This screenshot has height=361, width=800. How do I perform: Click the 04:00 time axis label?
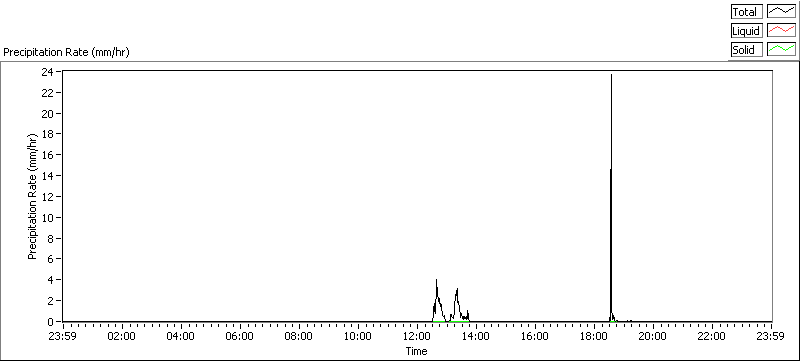[181, 337]
